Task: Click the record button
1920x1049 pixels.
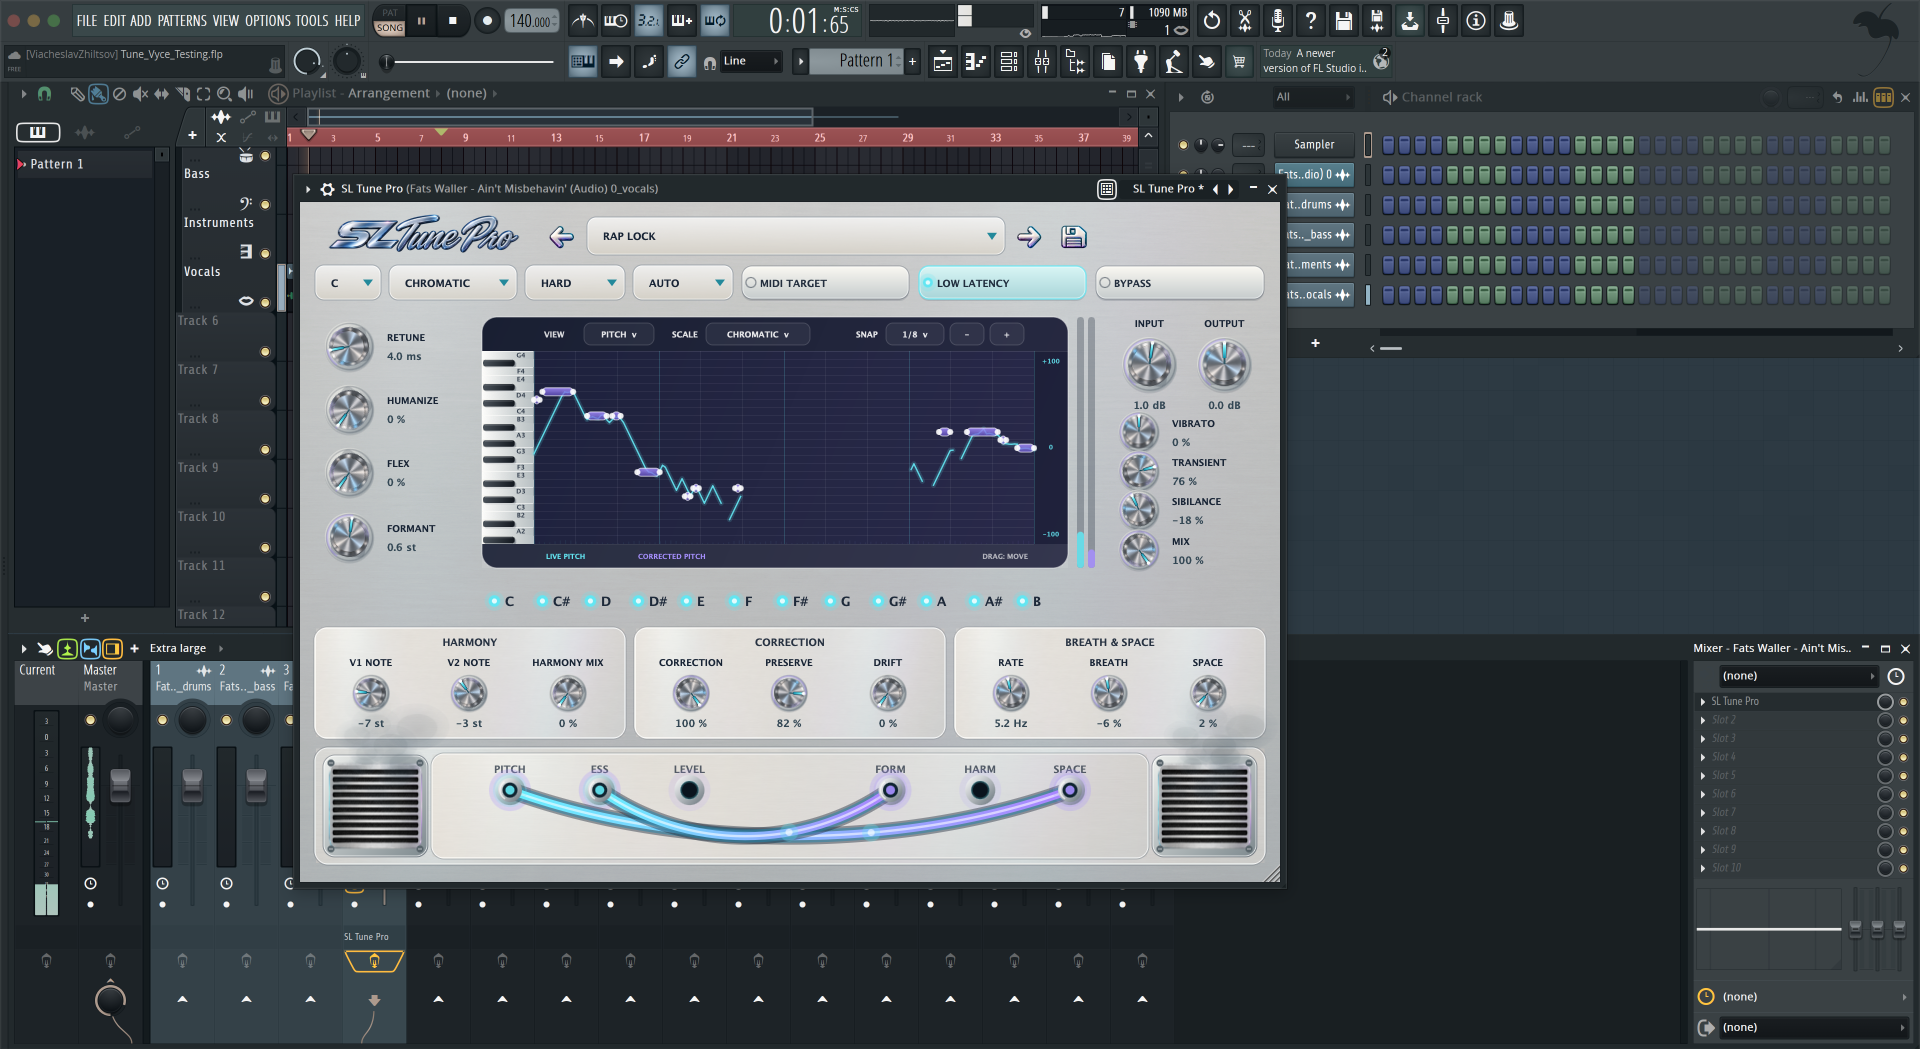Action: (487, 20)
